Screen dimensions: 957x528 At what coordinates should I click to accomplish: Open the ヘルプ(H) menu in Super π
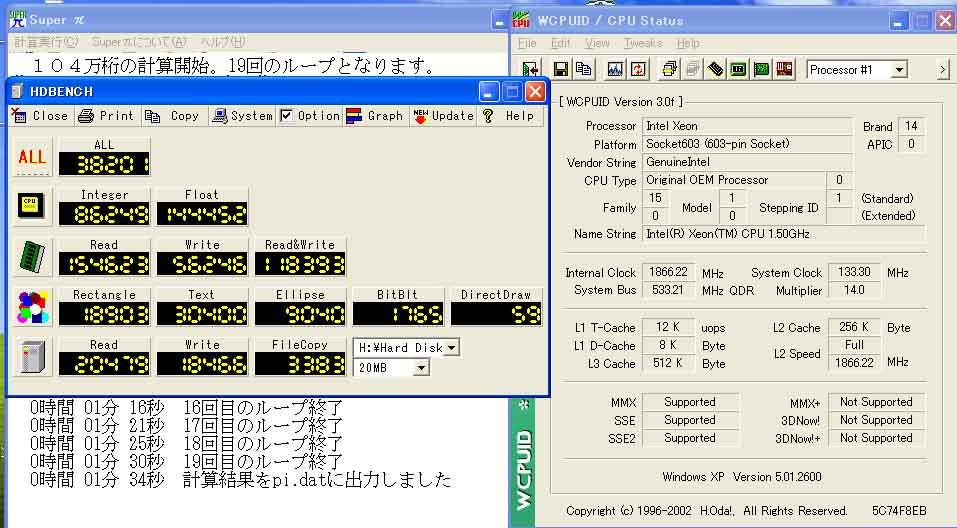(223, 42)
